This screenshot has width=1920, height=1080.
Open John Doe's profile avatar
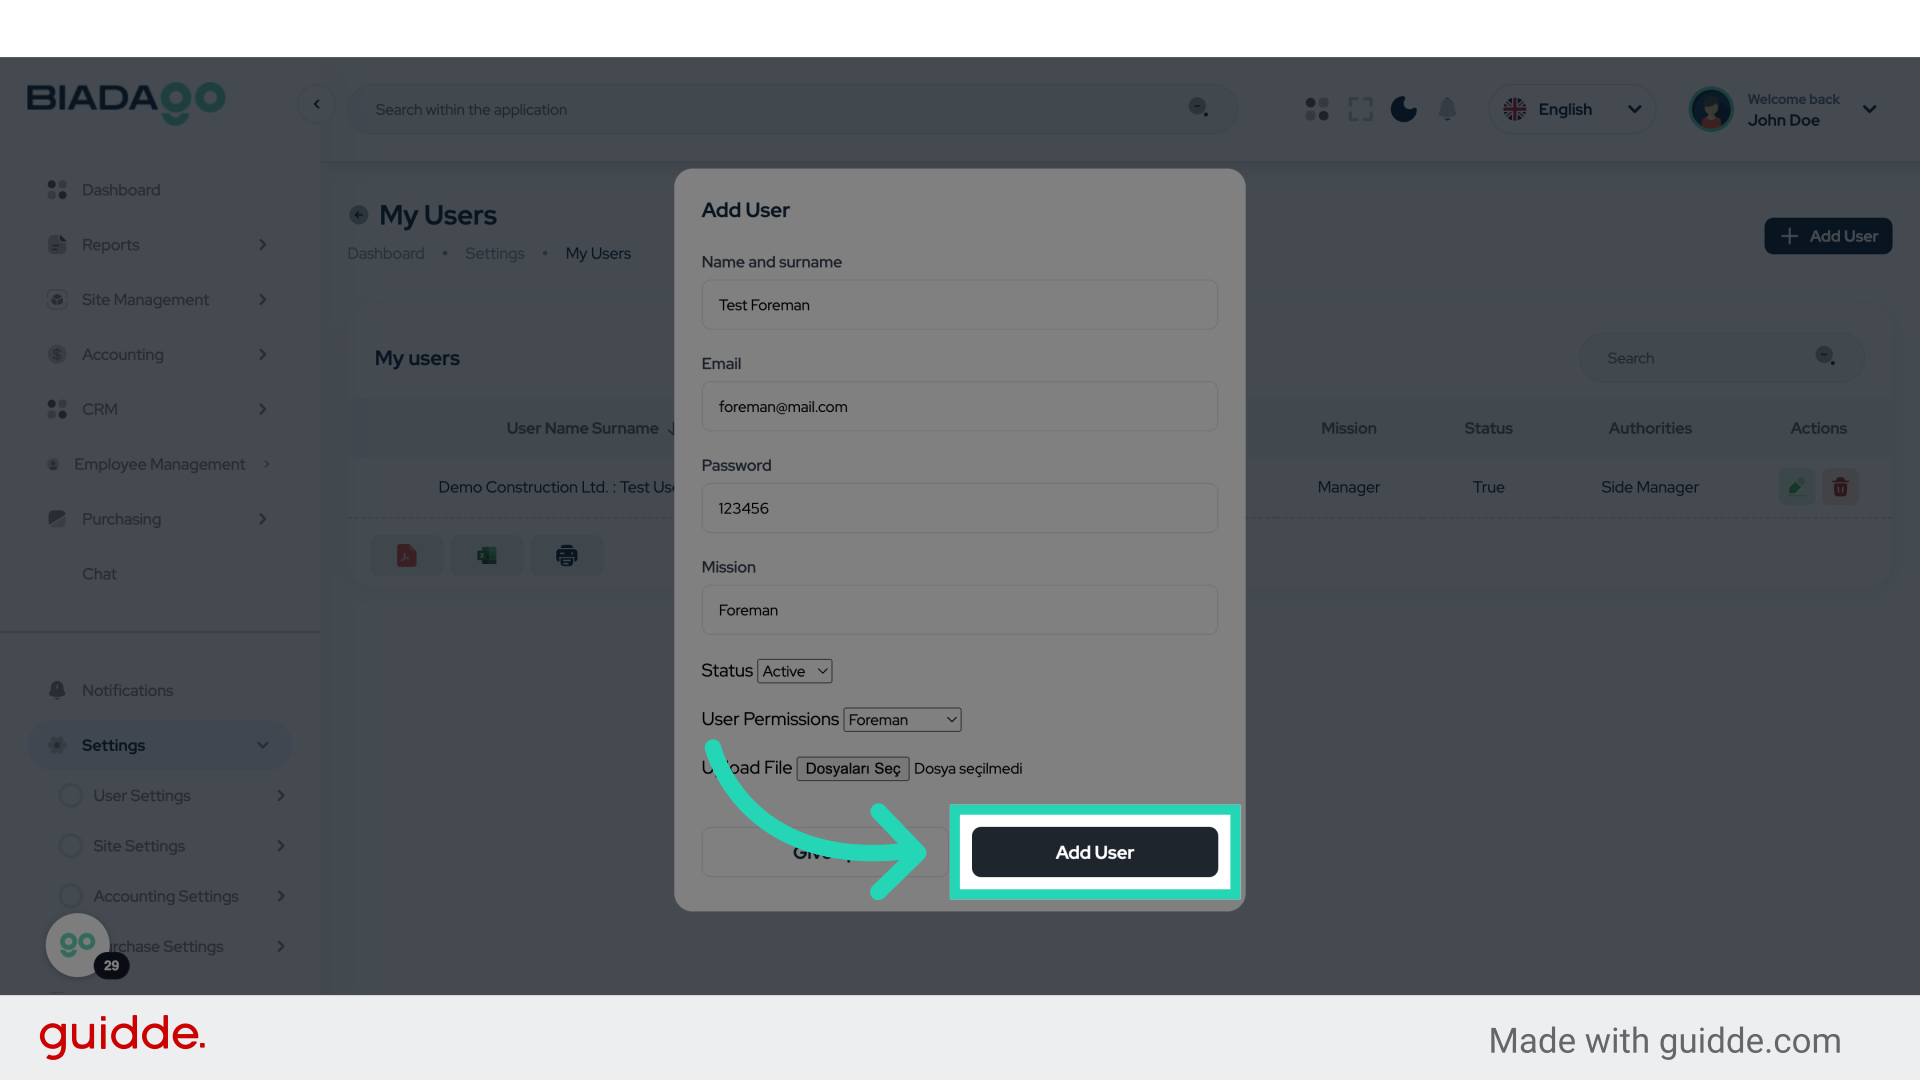1711,109
